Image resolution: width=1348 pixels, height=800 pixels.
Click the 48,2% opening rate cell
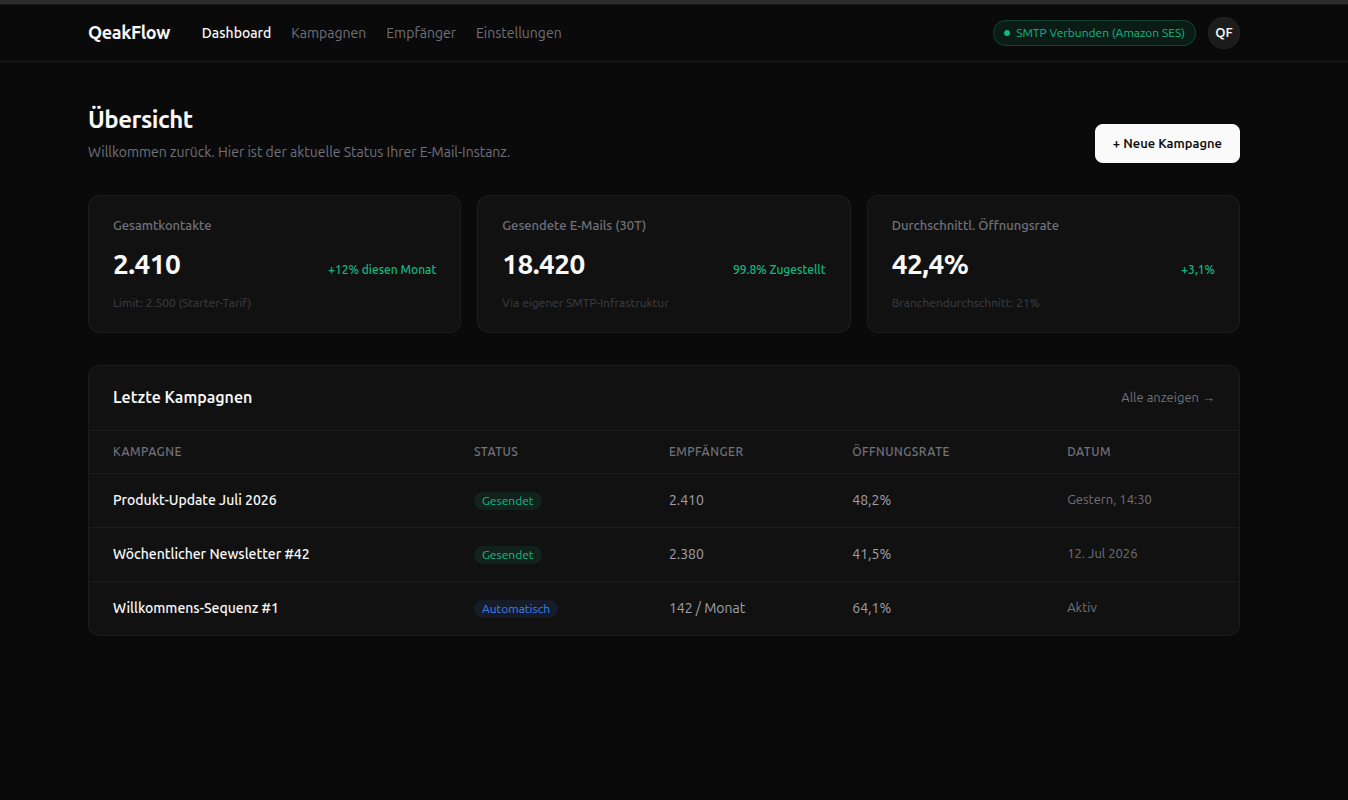(x=872, y=500)
